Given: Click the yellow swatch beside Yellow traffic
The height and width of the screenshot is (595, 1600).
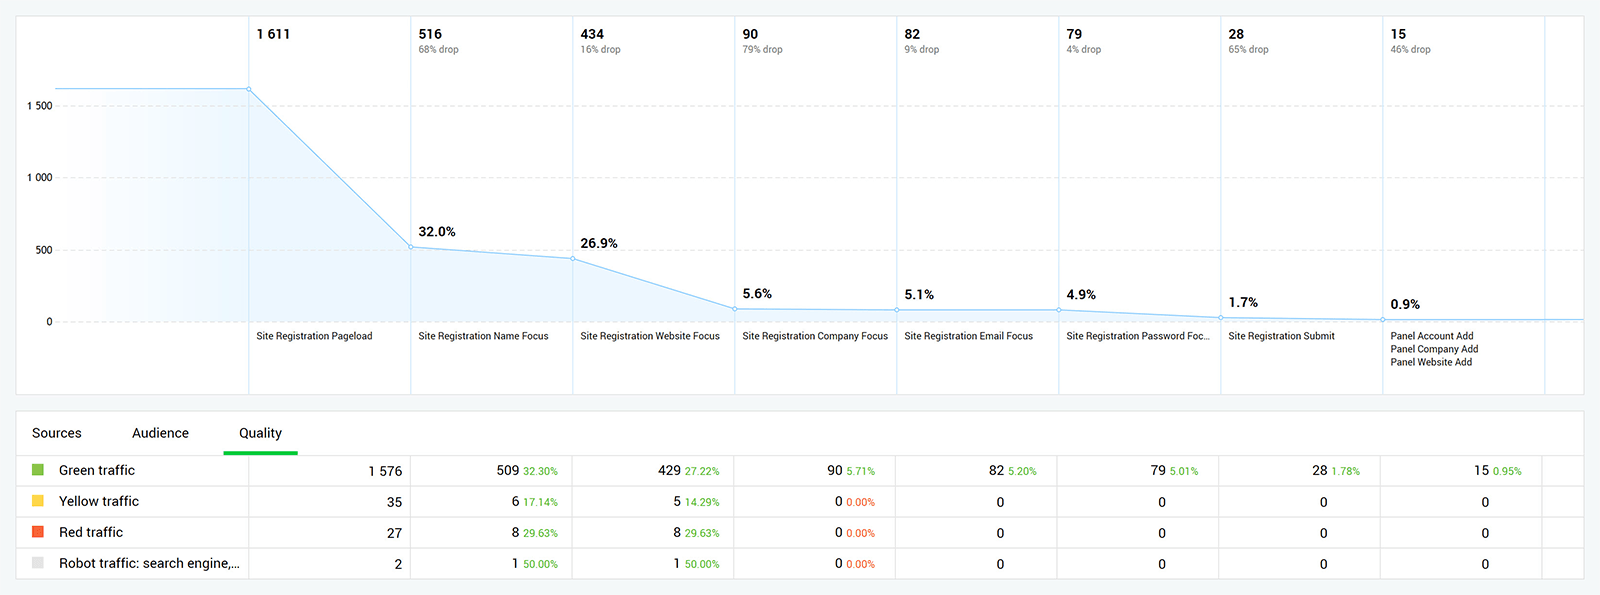Looking at the screenshot, I should 38,501.
